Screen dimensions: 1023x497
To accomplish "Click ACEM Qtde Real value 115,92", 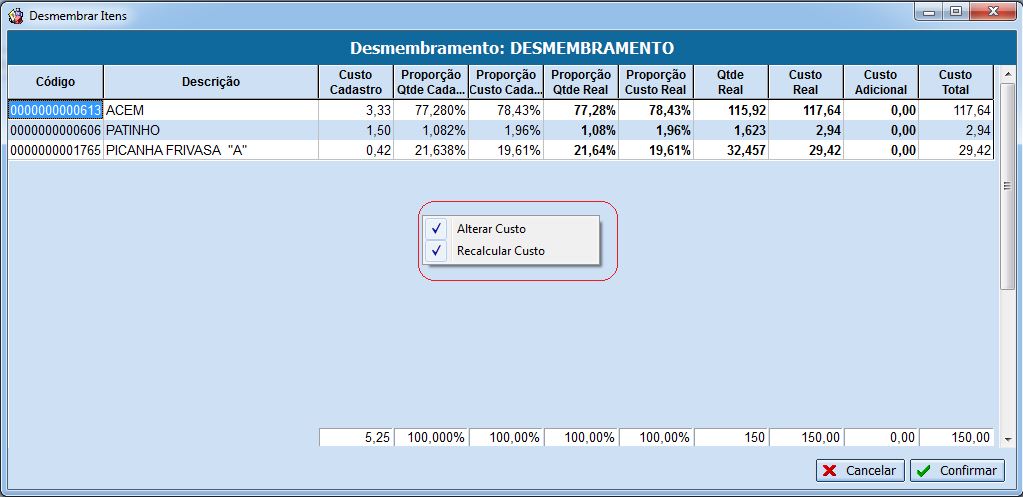I will tap(731, 110).
